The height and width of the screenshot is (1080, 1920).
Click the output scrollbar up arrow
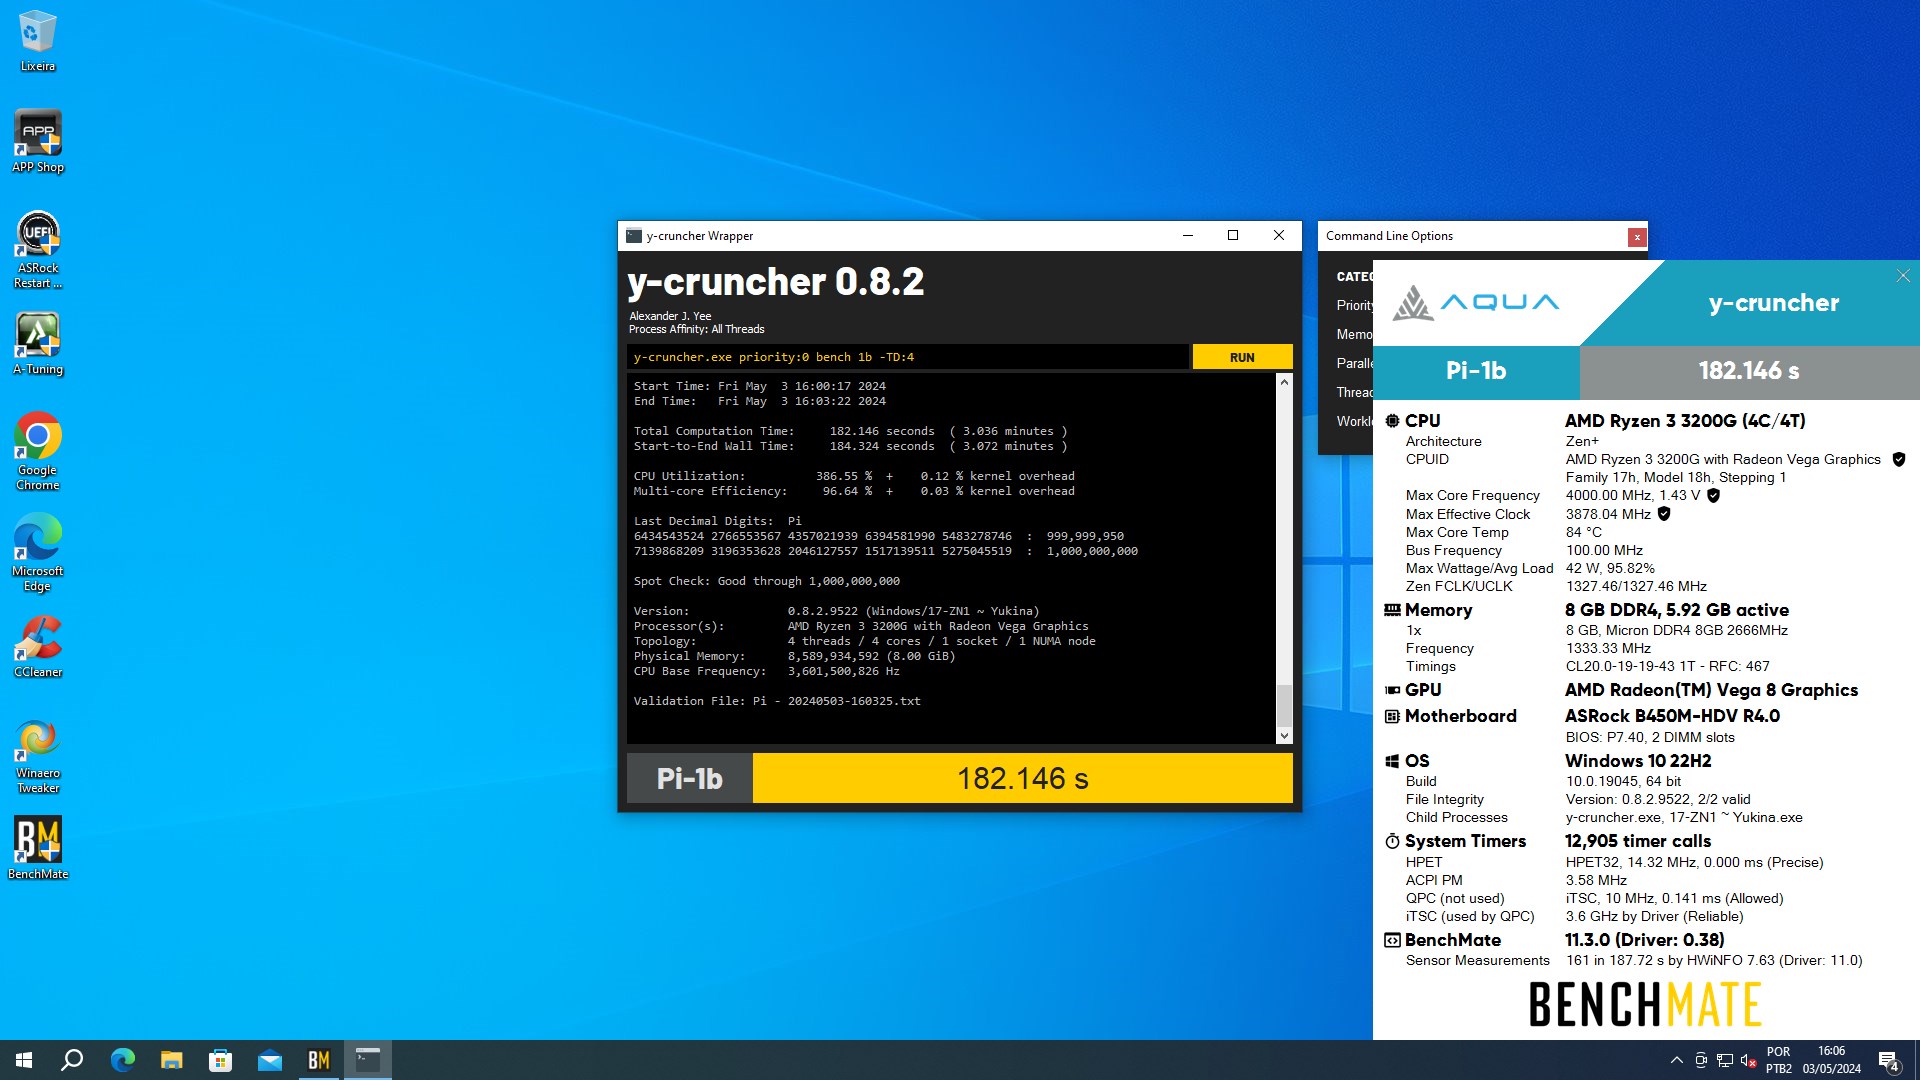click(1284, 382)
